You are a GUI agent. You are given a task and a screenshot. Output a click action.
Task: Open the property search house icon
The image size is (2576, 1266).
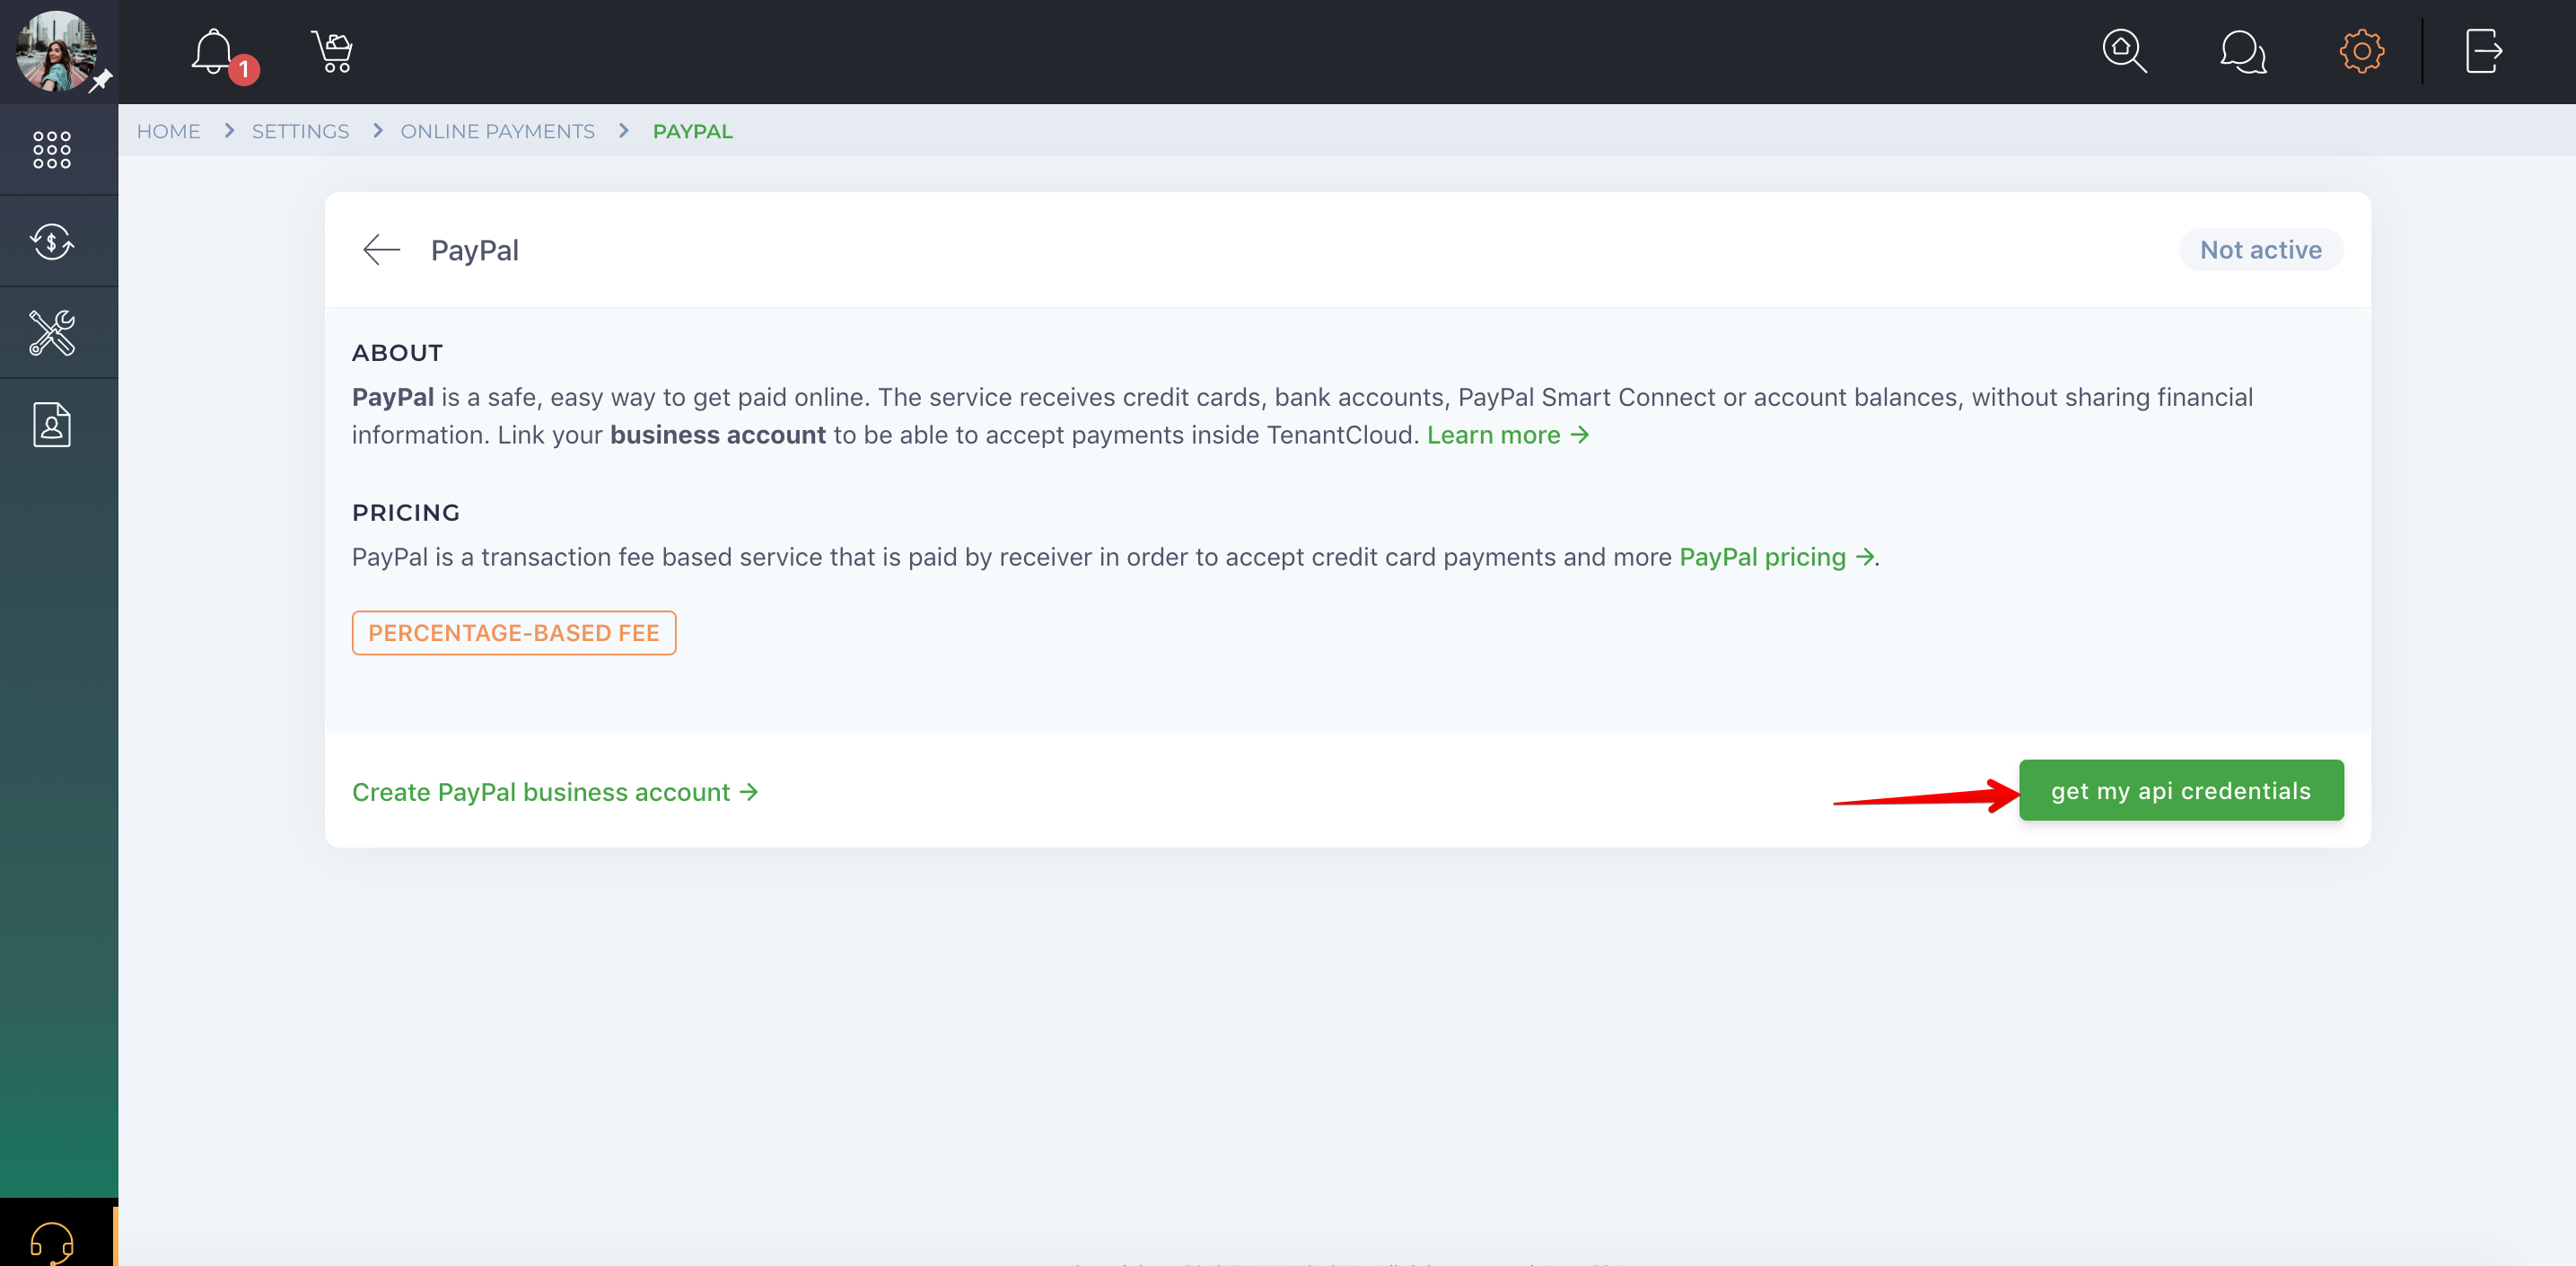coord(2124,51)
